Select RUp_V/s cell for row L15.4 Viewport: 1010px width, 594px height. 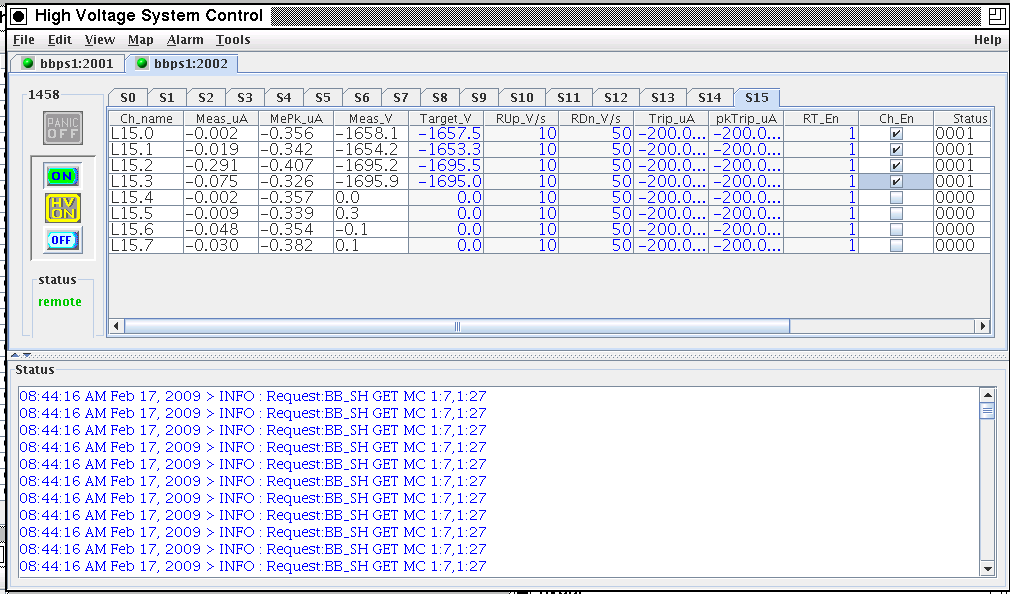pos(520,197)
